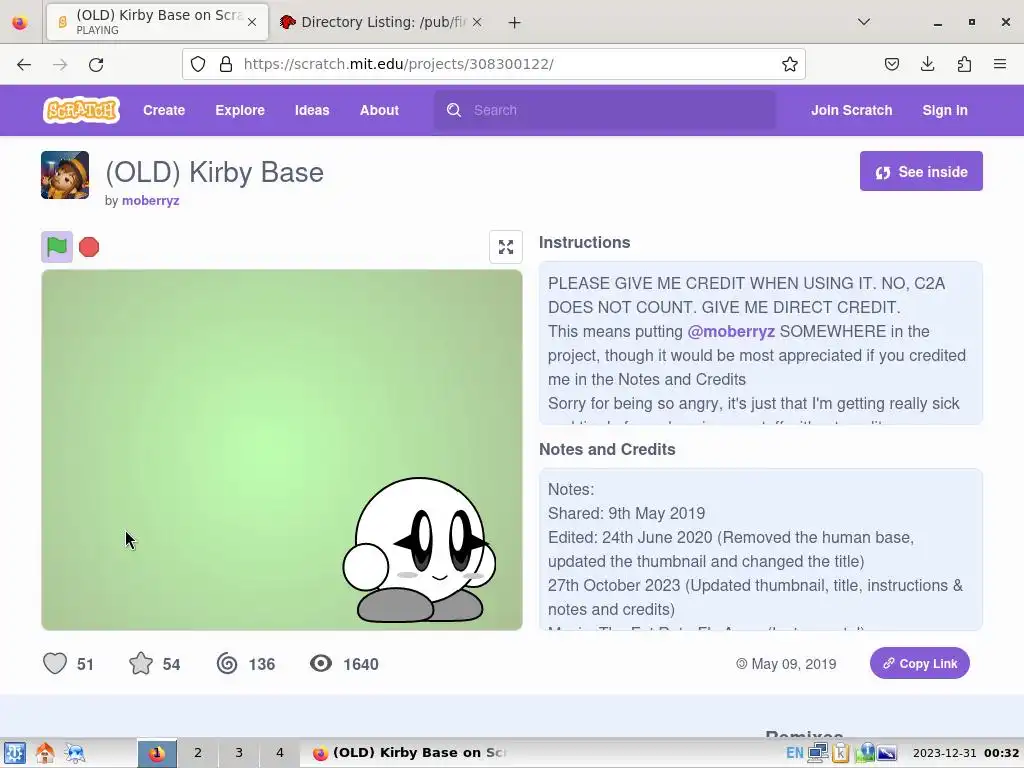Screen dimensions: 1024x768
Task: Close the Kirby Base tab
Action: point(252,22)
